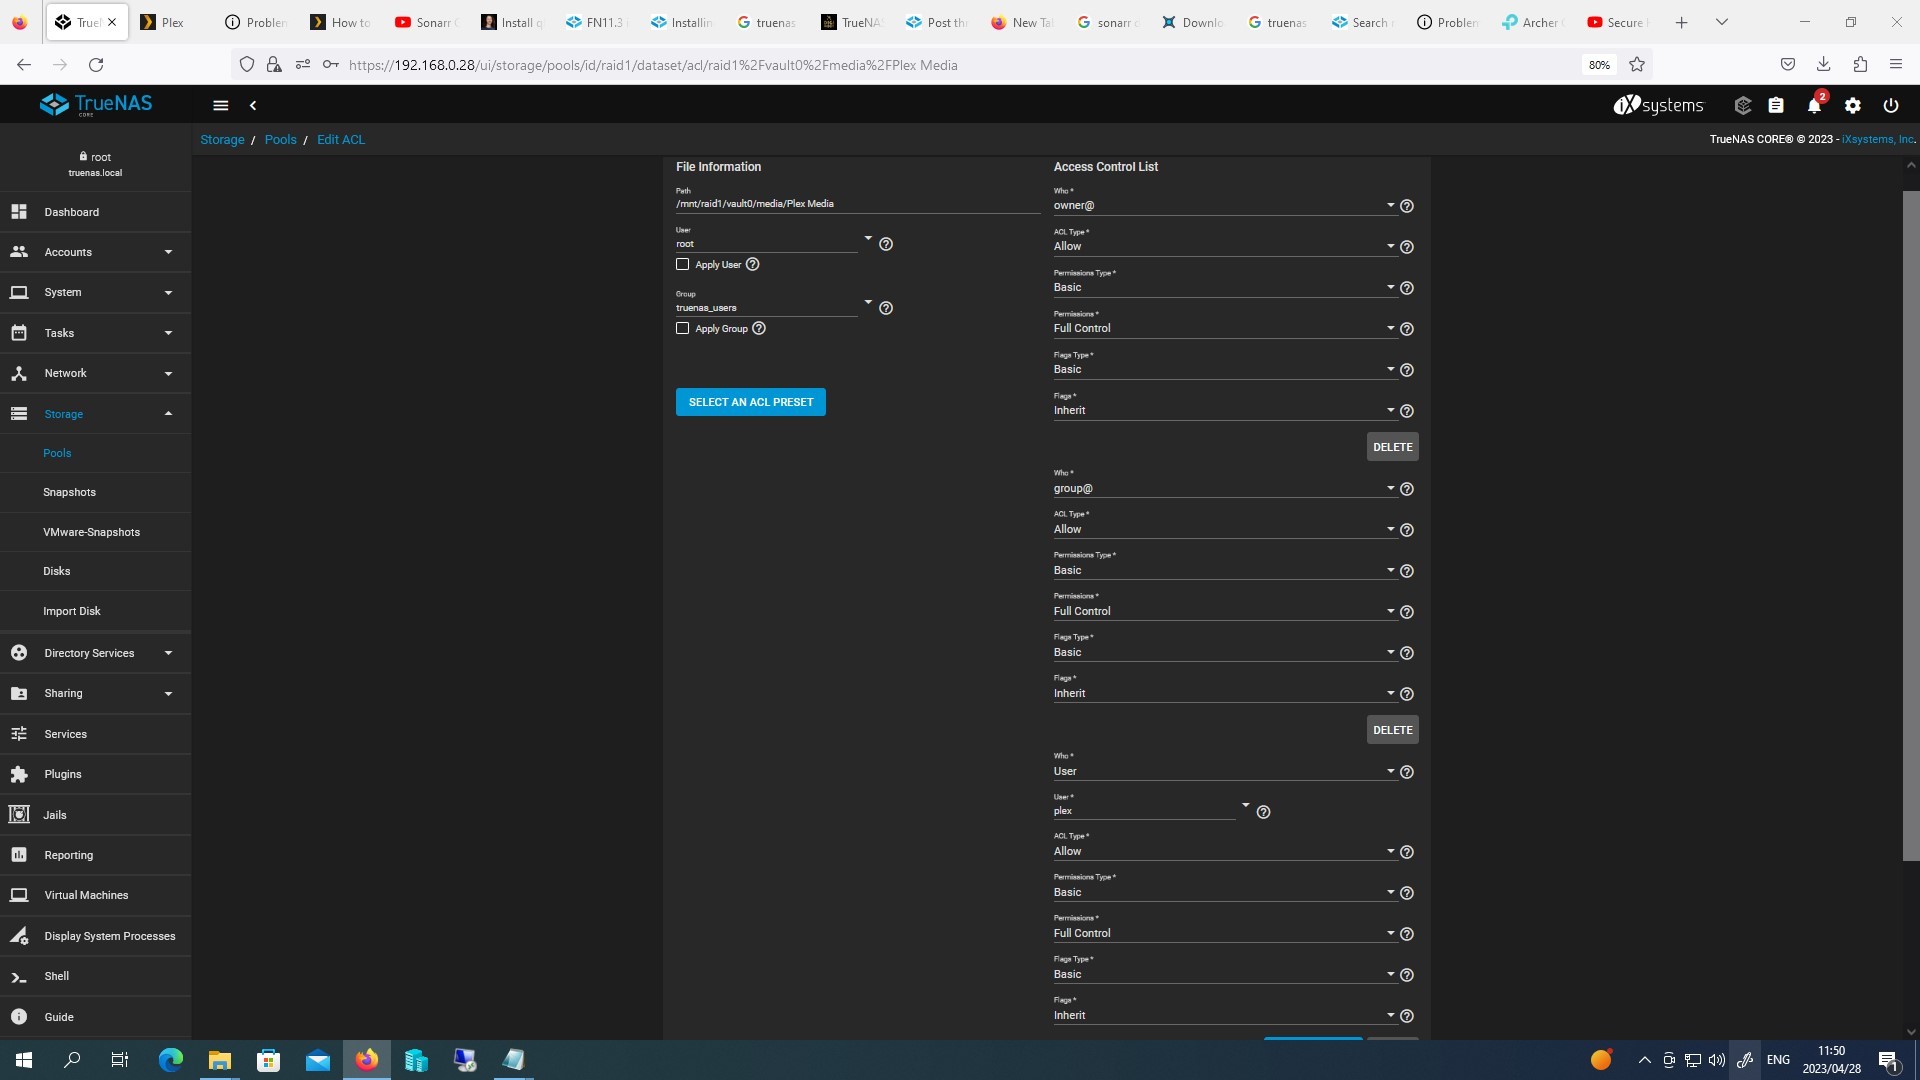Click the power icon in header
The width and height of the screenshot is (1920, 1080).
(1891, 105)
